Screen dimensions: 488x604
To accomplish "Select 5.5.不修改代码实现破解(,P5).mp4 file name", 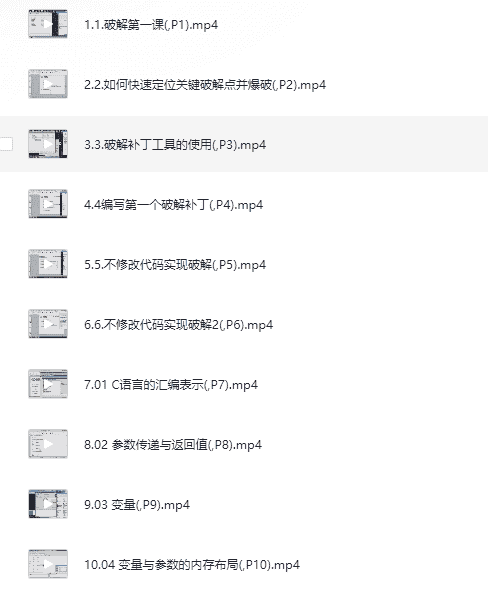I will 175,265.
